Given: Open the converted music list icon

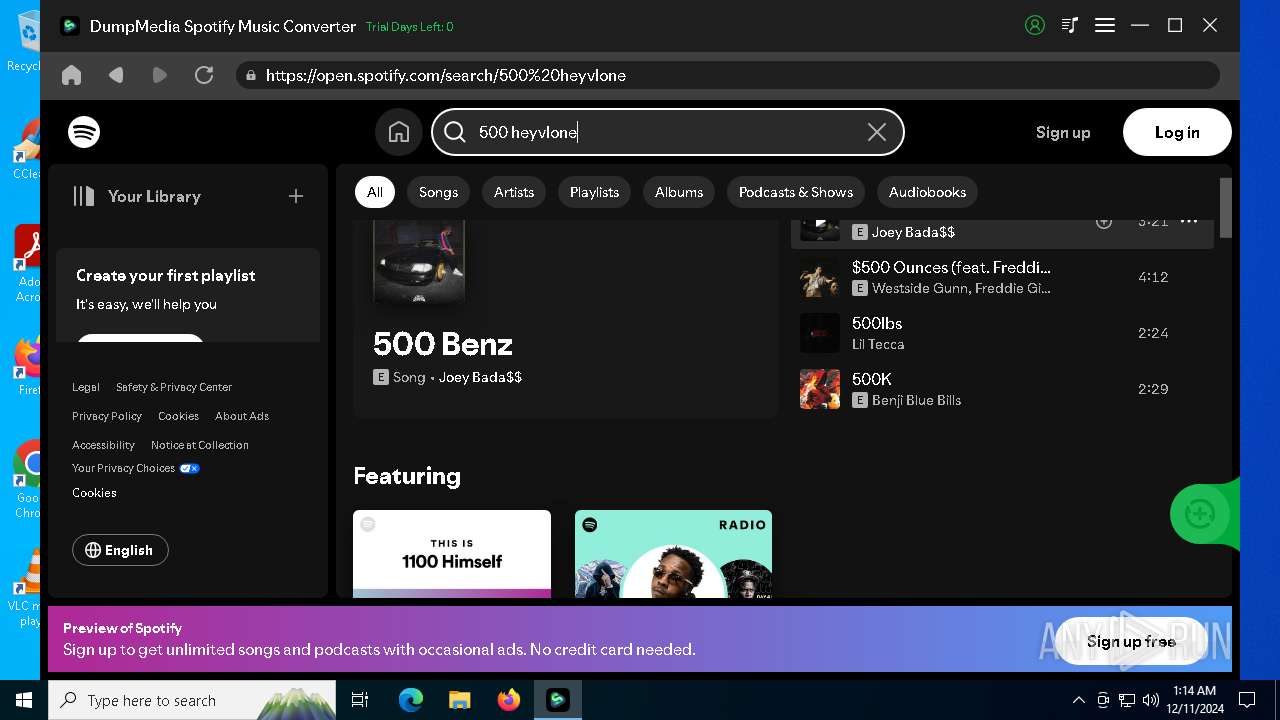Looking at the screenshot, I should (1070, 26).
